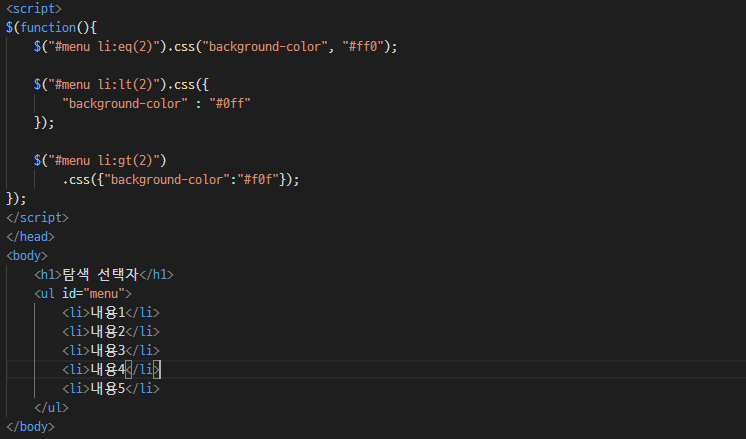The width and height of the screenshot is (746, 439).
Task: Click the "background-color", argument on eq(2) line
Action: (268, 47)
